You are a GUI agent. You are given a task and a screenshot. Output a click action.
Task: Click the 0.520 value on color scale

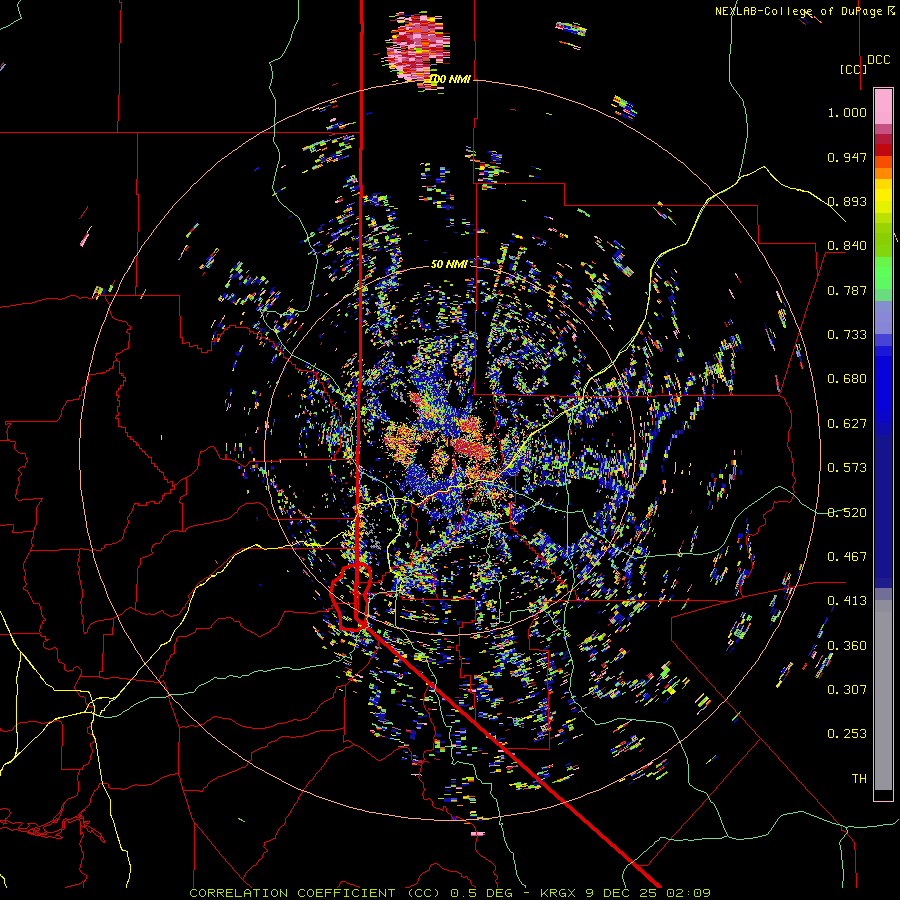[847, 513]
